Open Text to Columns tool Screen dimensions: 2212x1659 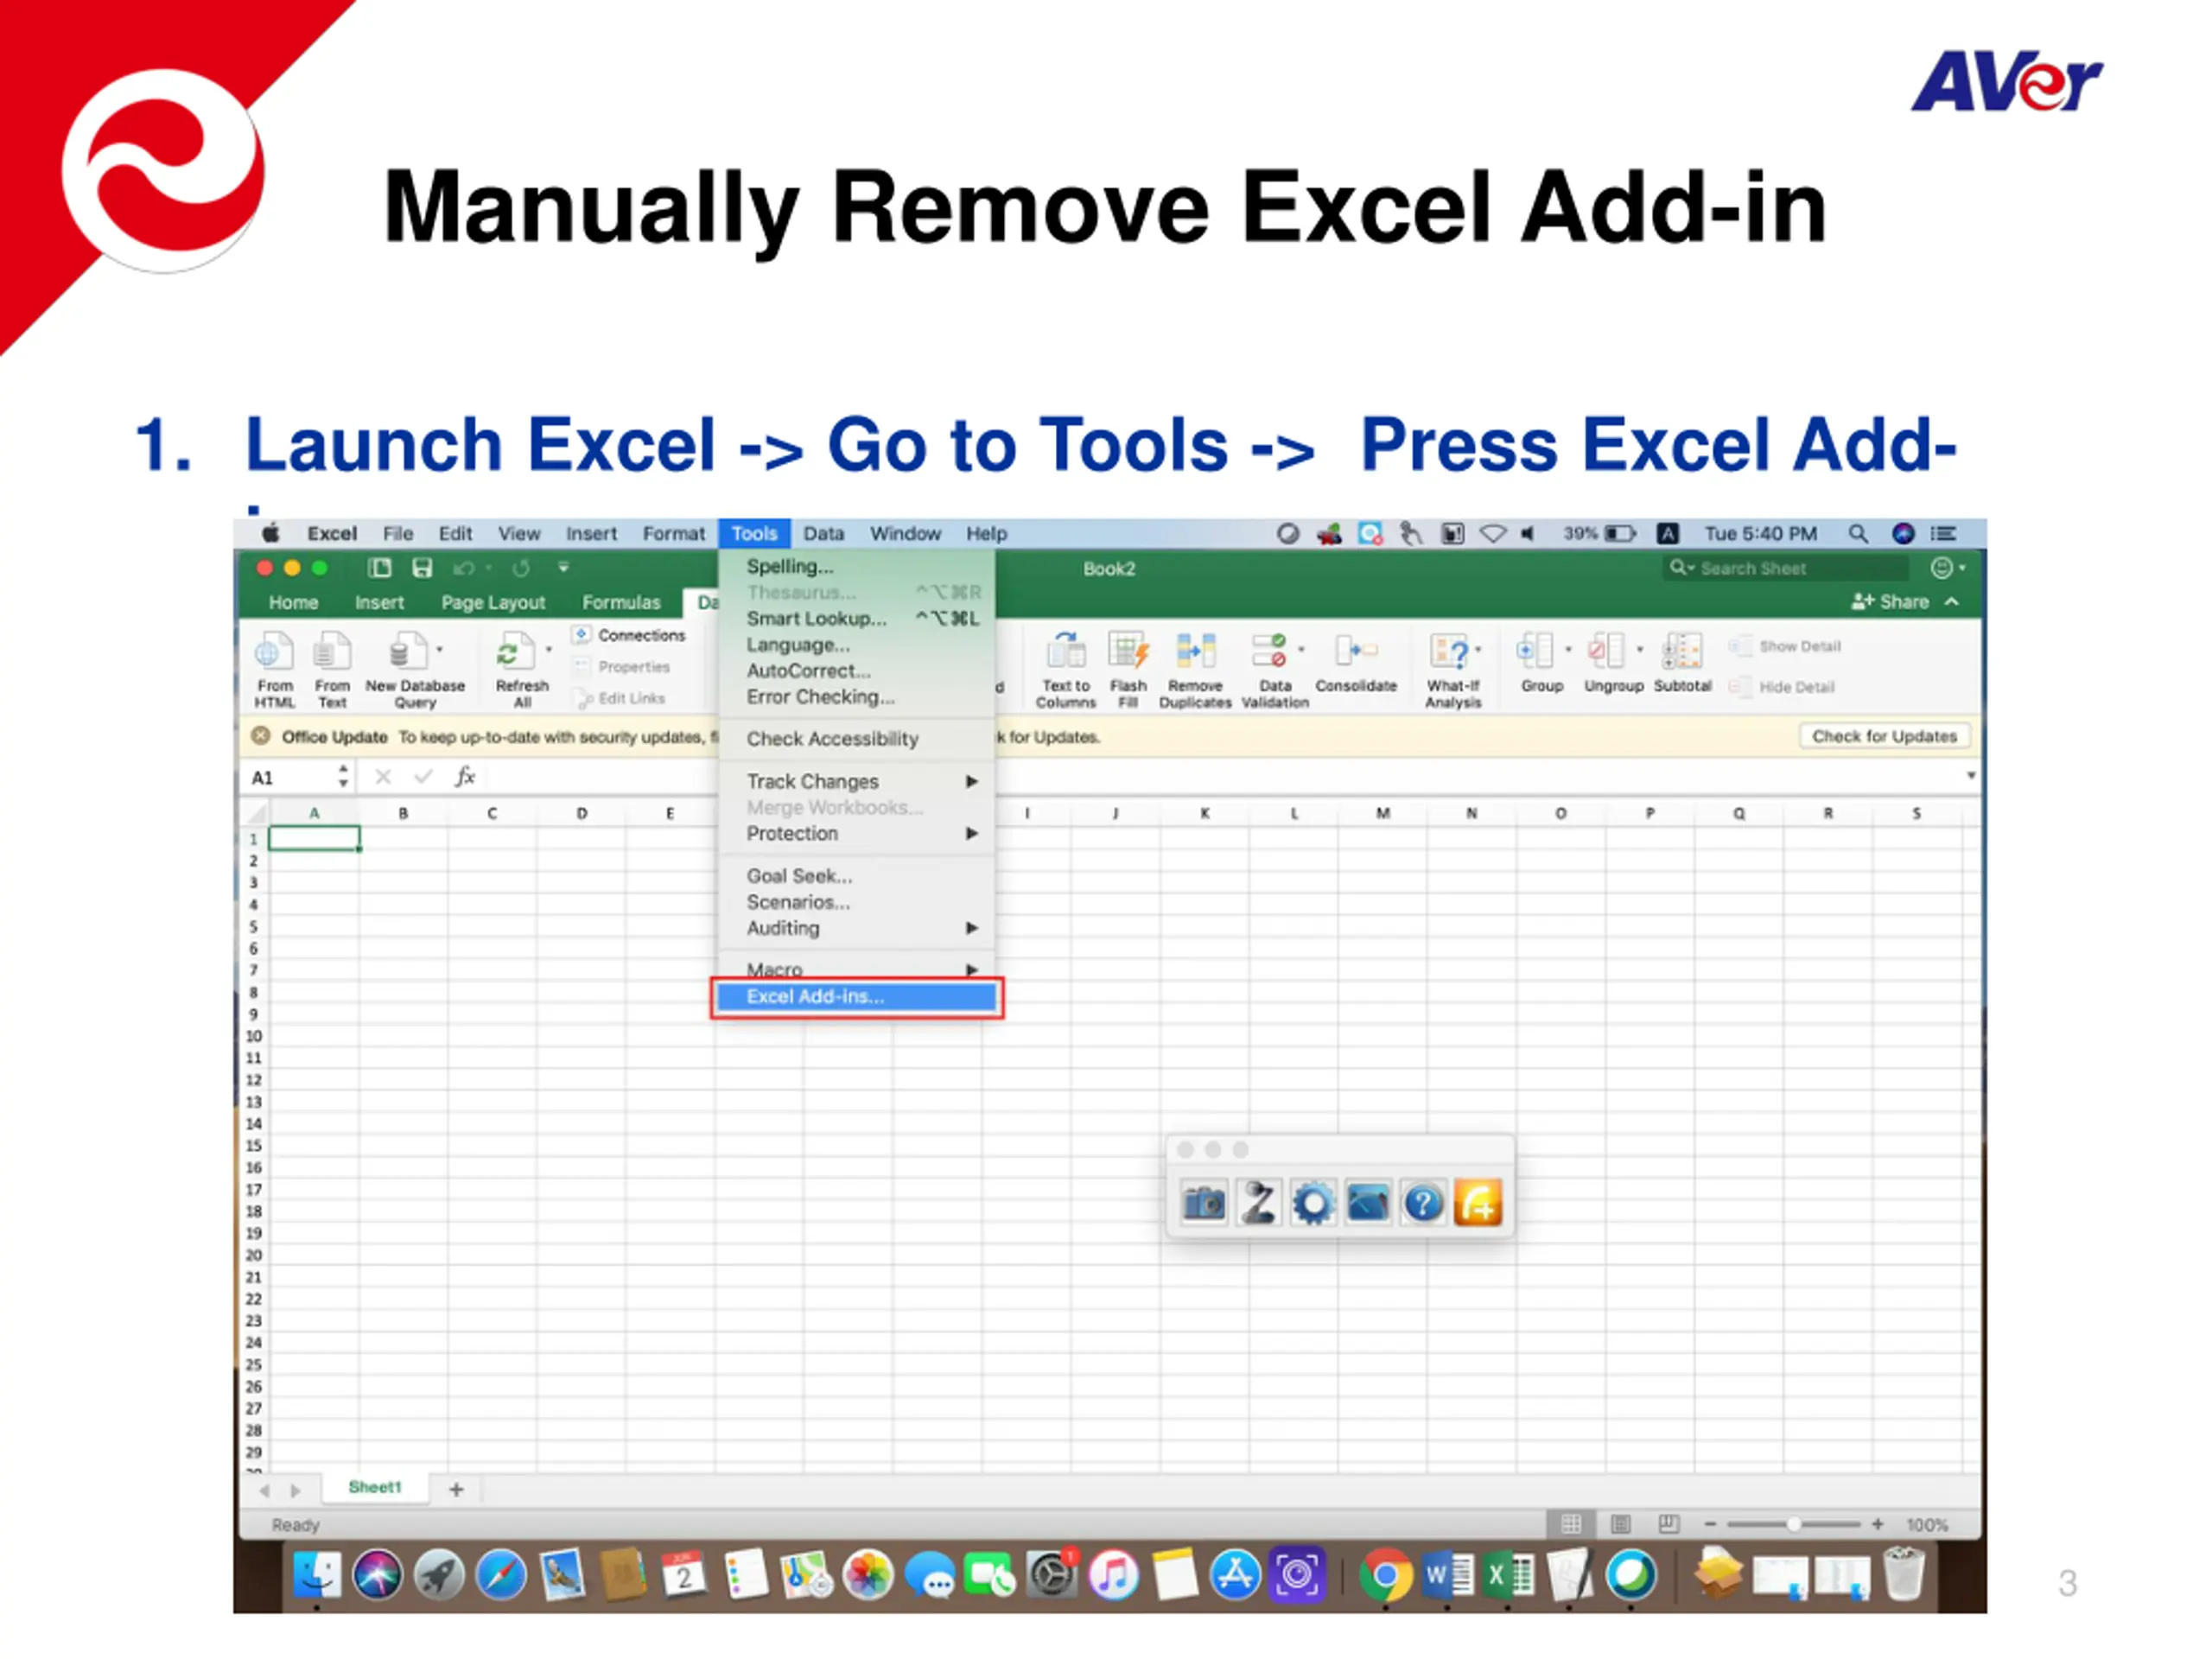(x=1065, y=669)
